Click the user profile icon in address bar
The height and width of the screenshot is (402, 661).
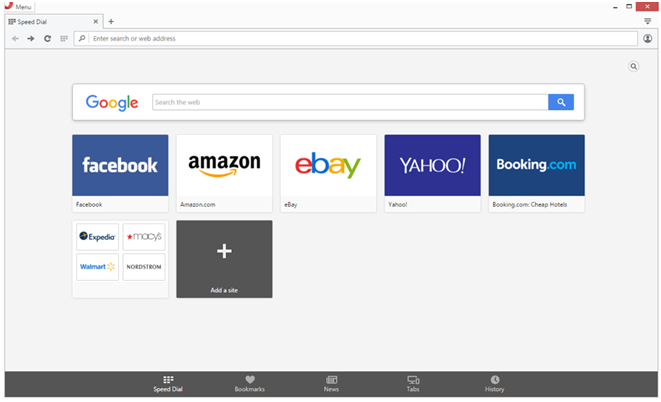click(647, 38)
